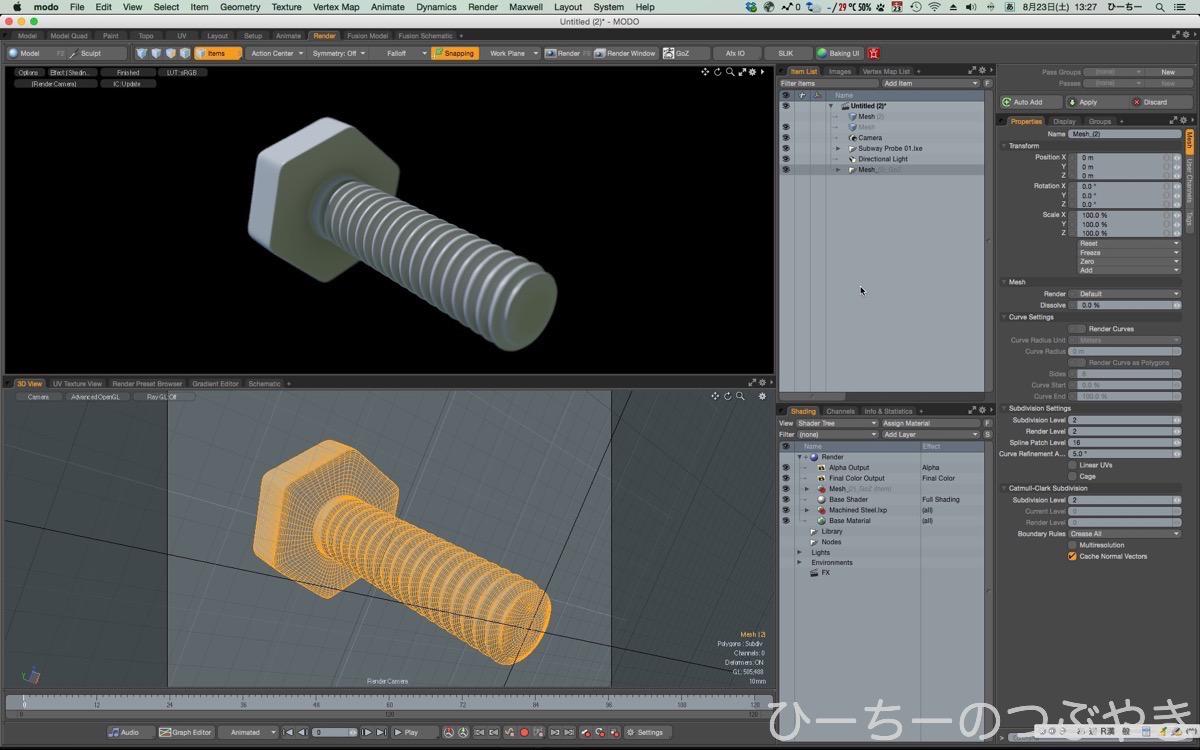Open the Boundary Rules dropdown

point(1124,534)
